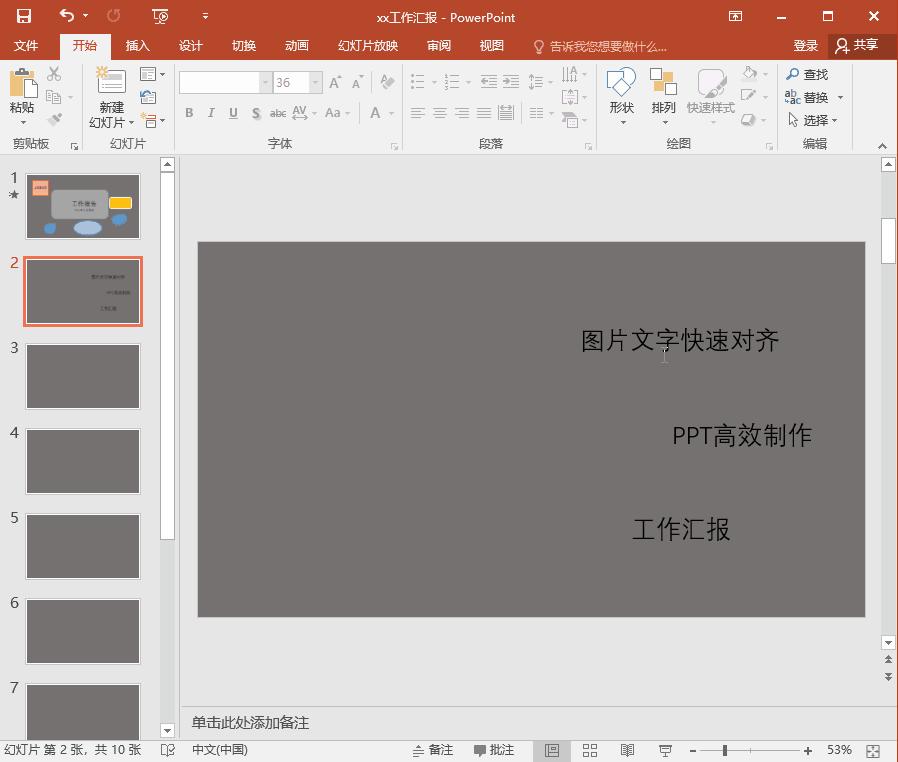898x762 pixels.
Task: Open 新建幻灯片 to add a slide
Action: (x=110, y=96)
